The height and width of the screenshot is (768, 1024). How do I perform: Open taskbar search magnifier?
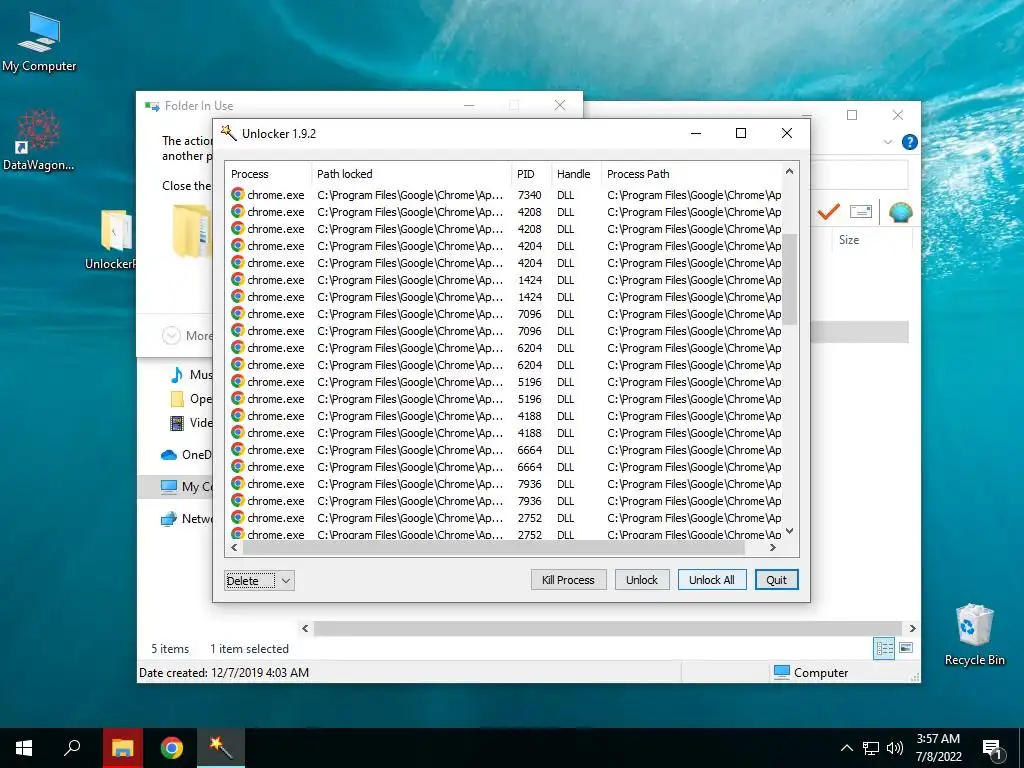pos(72,748)
